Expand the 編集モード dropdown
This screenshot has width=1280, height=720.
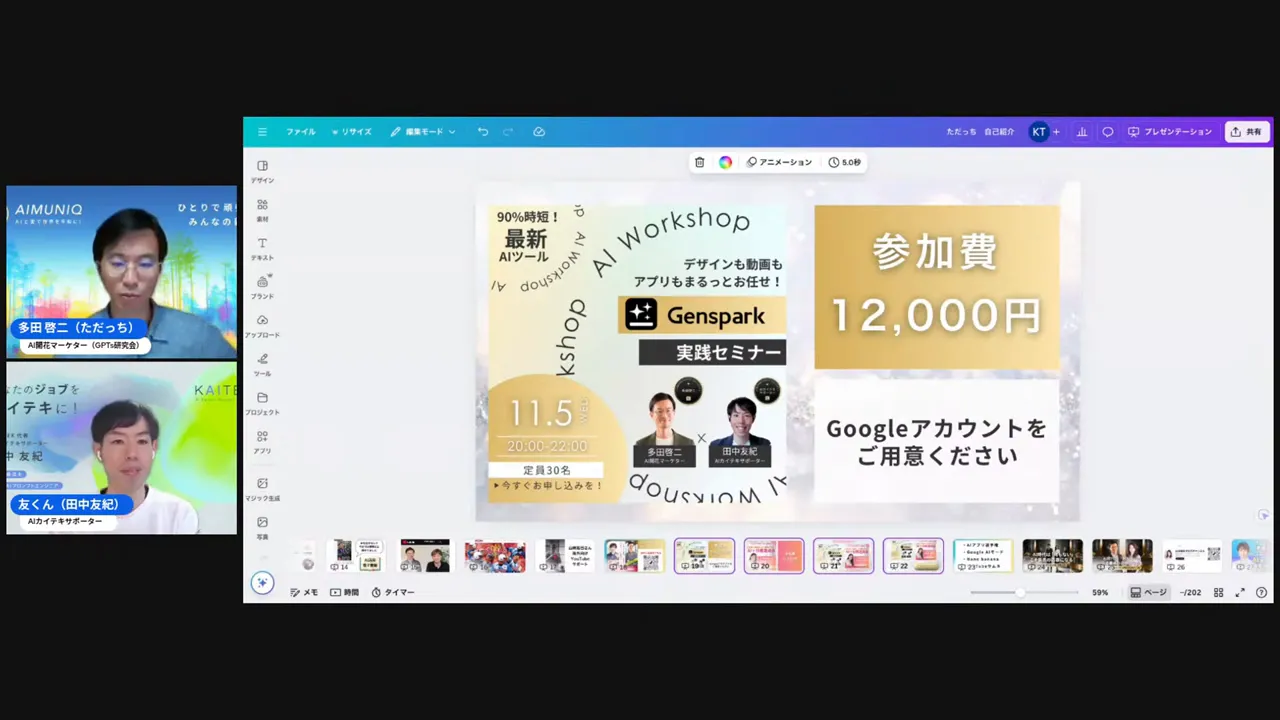tap(423, 132)
